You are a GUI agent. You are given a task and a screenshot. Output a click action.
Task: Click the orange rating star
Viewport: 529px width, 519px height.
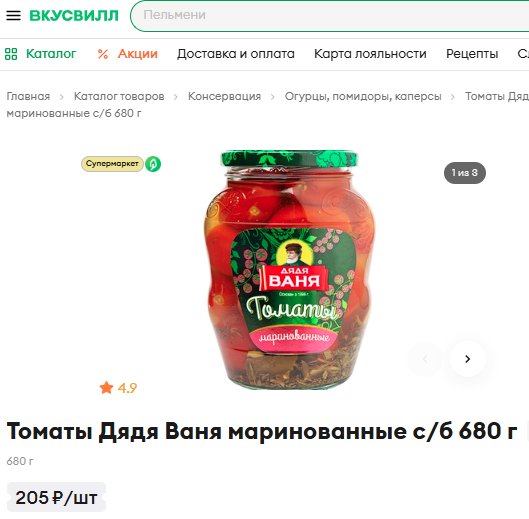click(x=106, y=388)
